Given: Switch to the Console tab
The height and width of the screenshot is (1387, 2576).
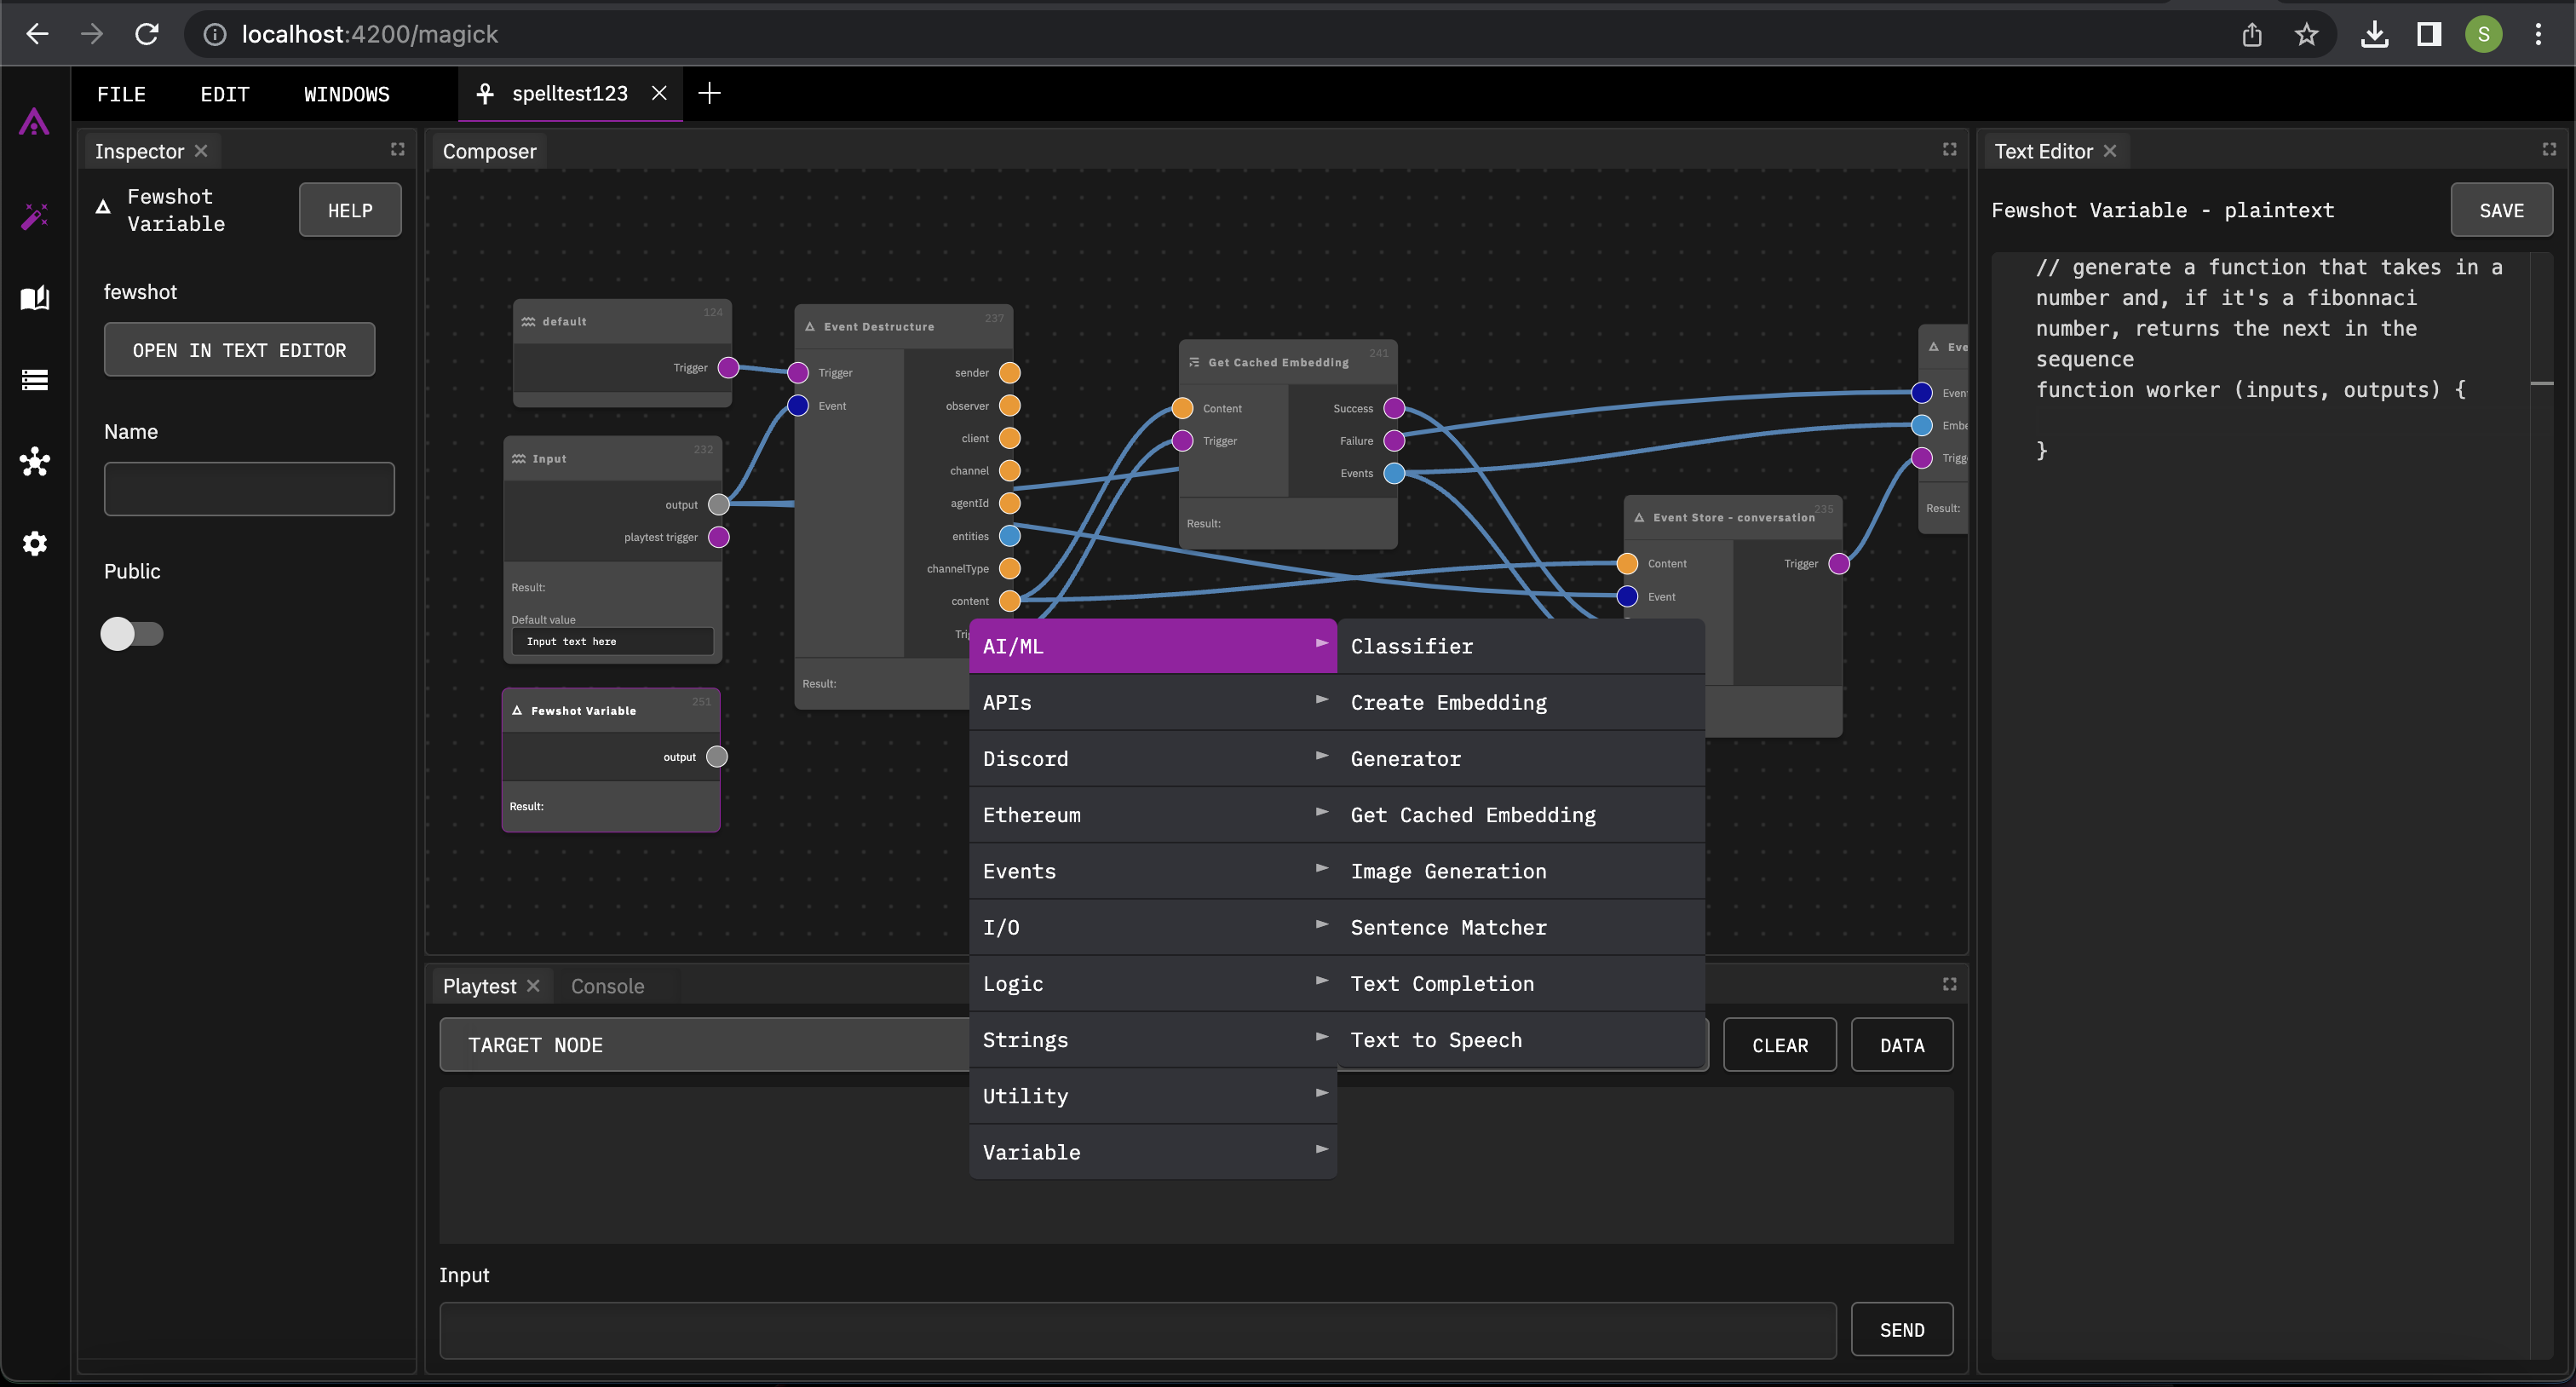Looking at the screenshot, I should pos(607,986).
